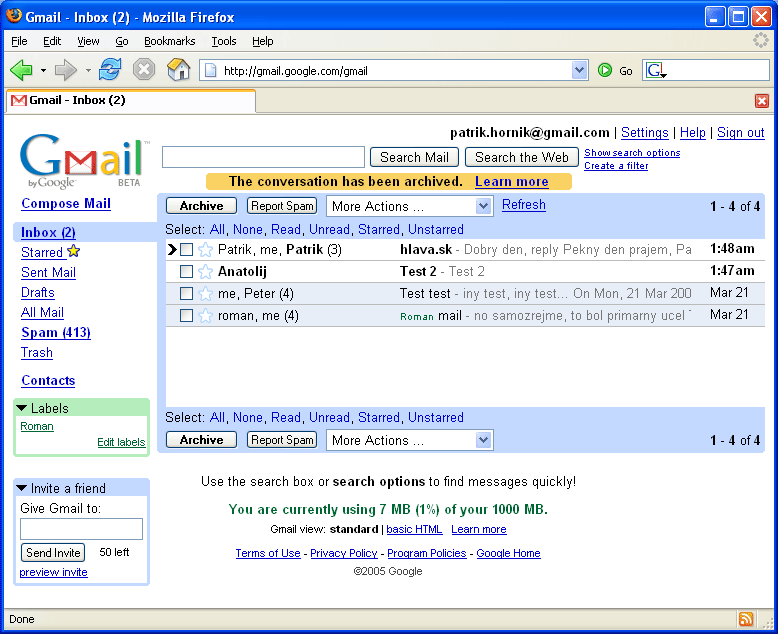Open the Forward button history arrow
Image resolution: width=778 pixels, height=634 pixels.
point(88,70)
